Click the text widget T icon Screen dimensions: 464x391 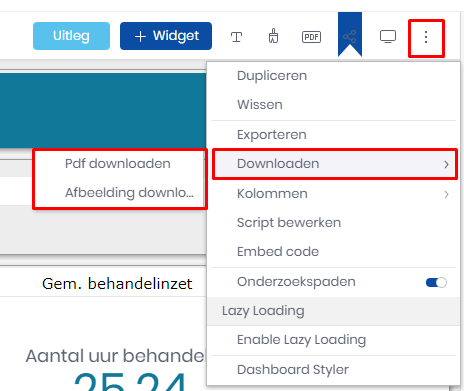[236, 37]
